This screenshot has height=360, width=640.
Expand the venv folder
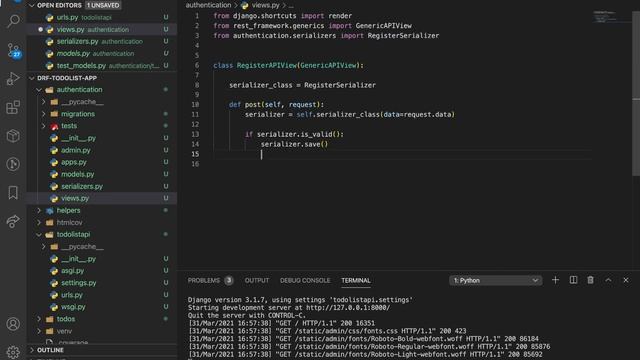coord(39,331)
